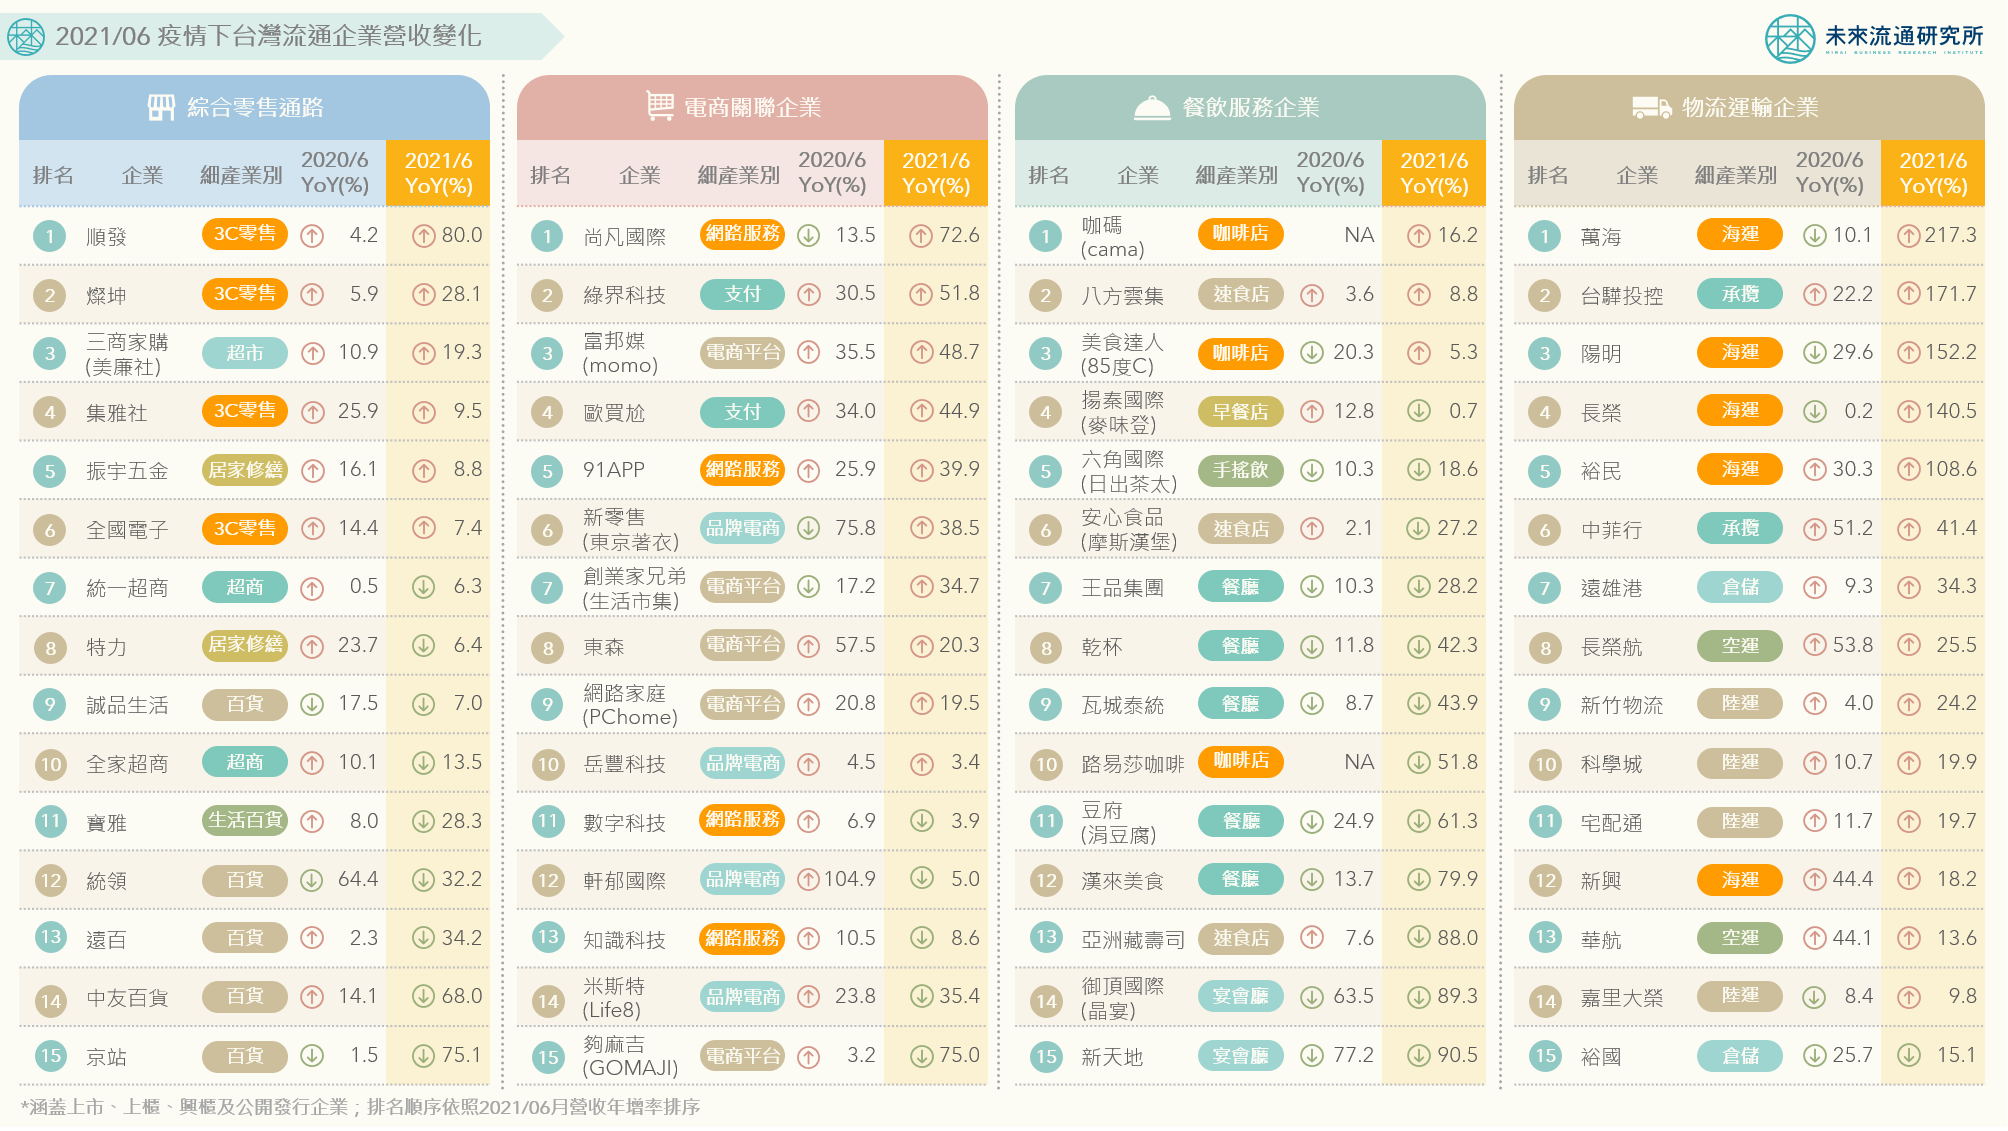The height and width of the screenshot is (1131, 2008).
Task: Click the 承攬 tag in the 台驊投控 row
Action: click(1740, 294)
